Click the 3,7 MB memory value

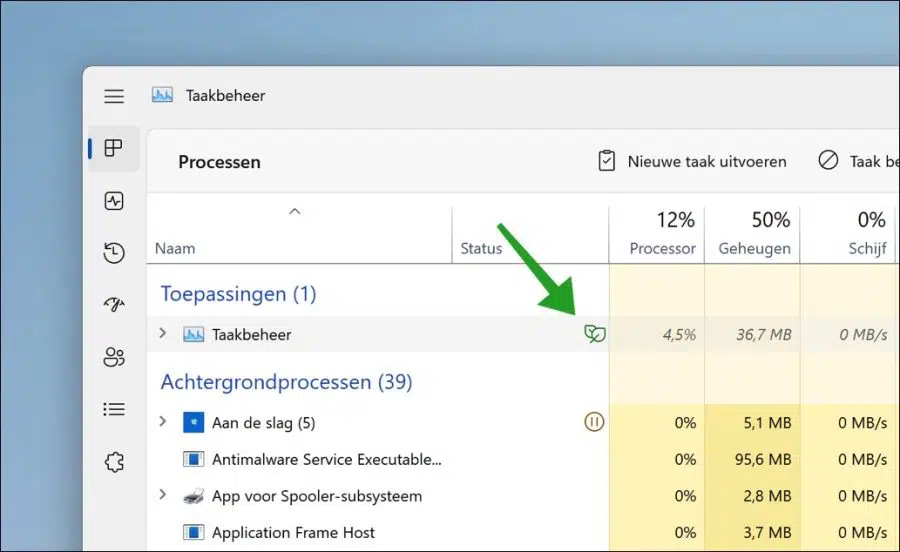767,533
